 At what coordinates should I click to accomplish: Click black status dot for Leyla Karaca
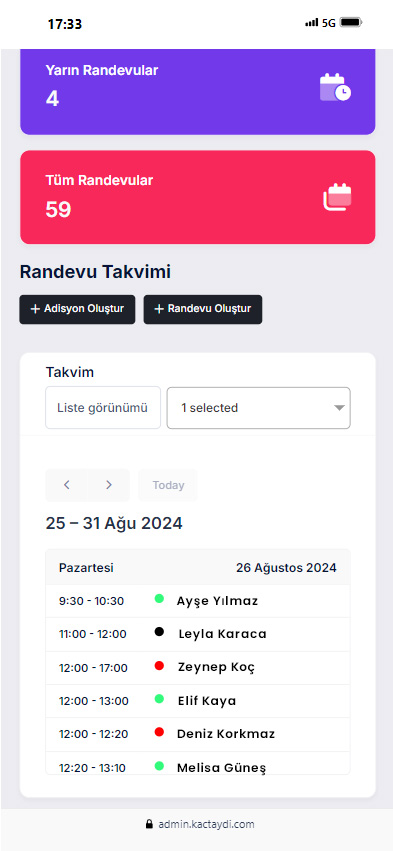[x=159, y=632]
